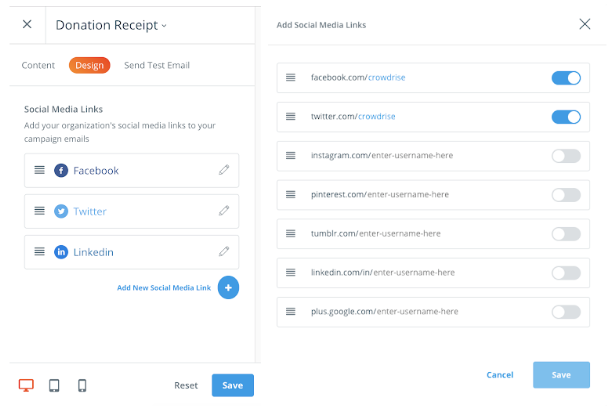
Task: Edit the facebook.com/crowdrise username field
Action: 387,77
